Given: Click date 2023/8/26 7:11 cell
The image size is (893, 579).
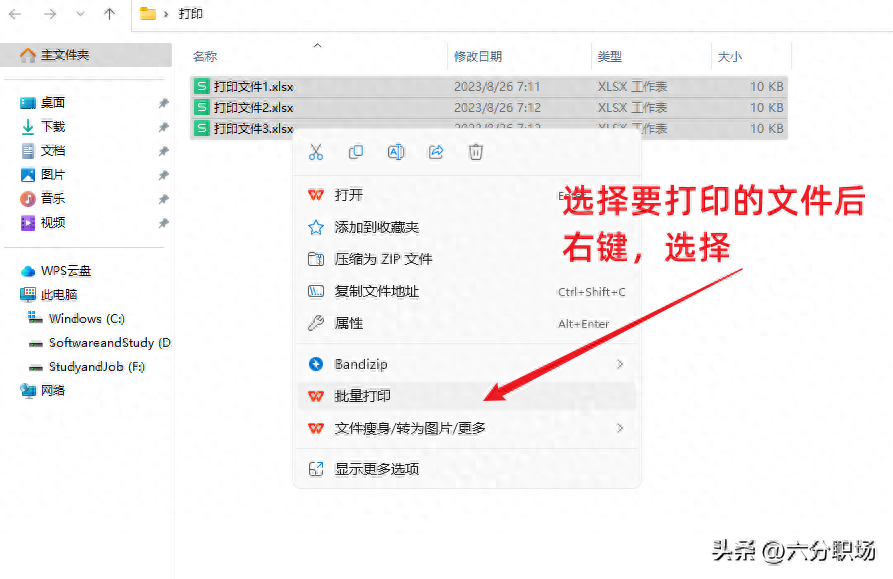Looking at the screenshot, I should (x=497, y=87).
